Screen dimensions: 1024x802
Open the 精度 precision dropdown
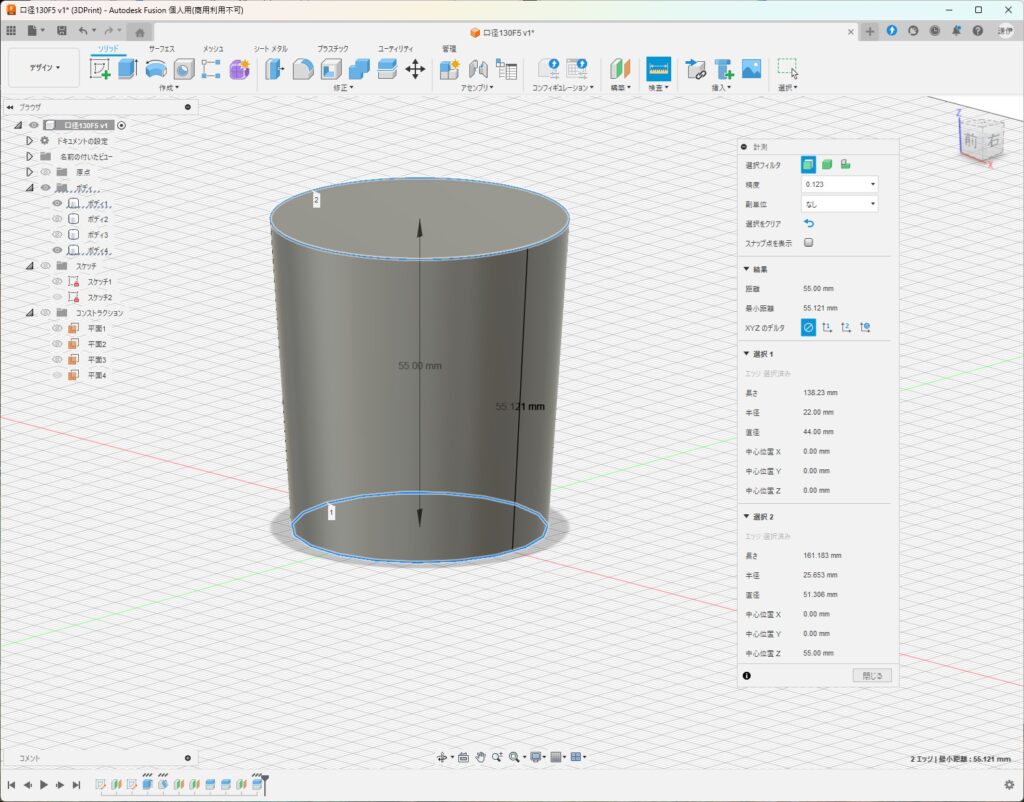tap(839, 184)
